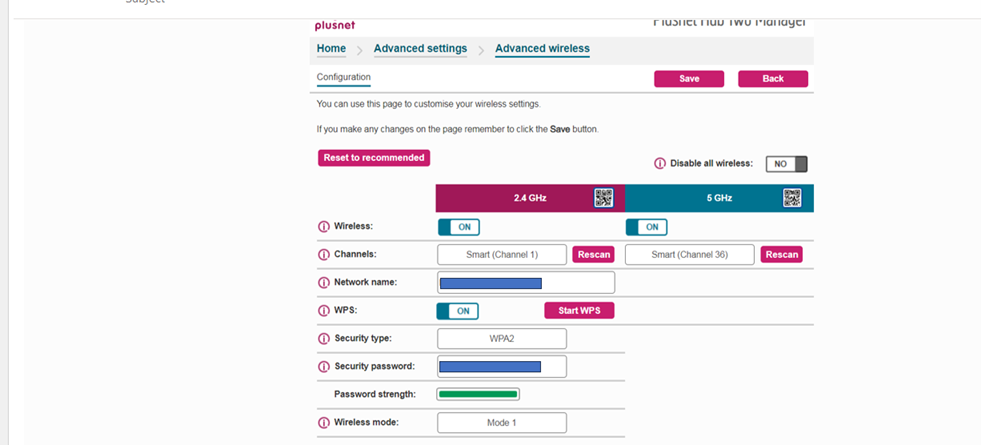Open the Security type WPA2 dropdown
Viewport: 981px width, 445px height.
502,339
